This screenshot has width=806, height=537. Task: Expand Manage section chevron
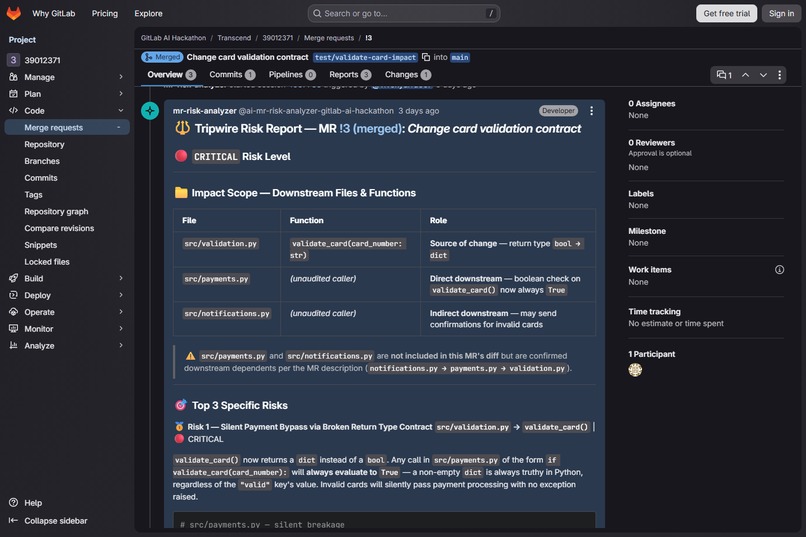click(121, 77)
